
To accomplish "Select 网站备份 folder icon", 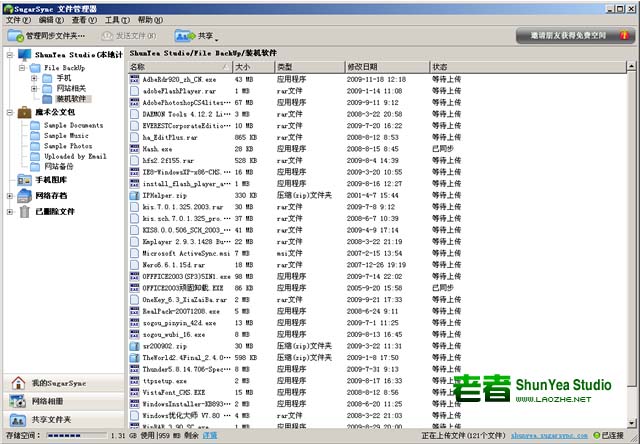I will pyautogui.click(x=35, y=166).
